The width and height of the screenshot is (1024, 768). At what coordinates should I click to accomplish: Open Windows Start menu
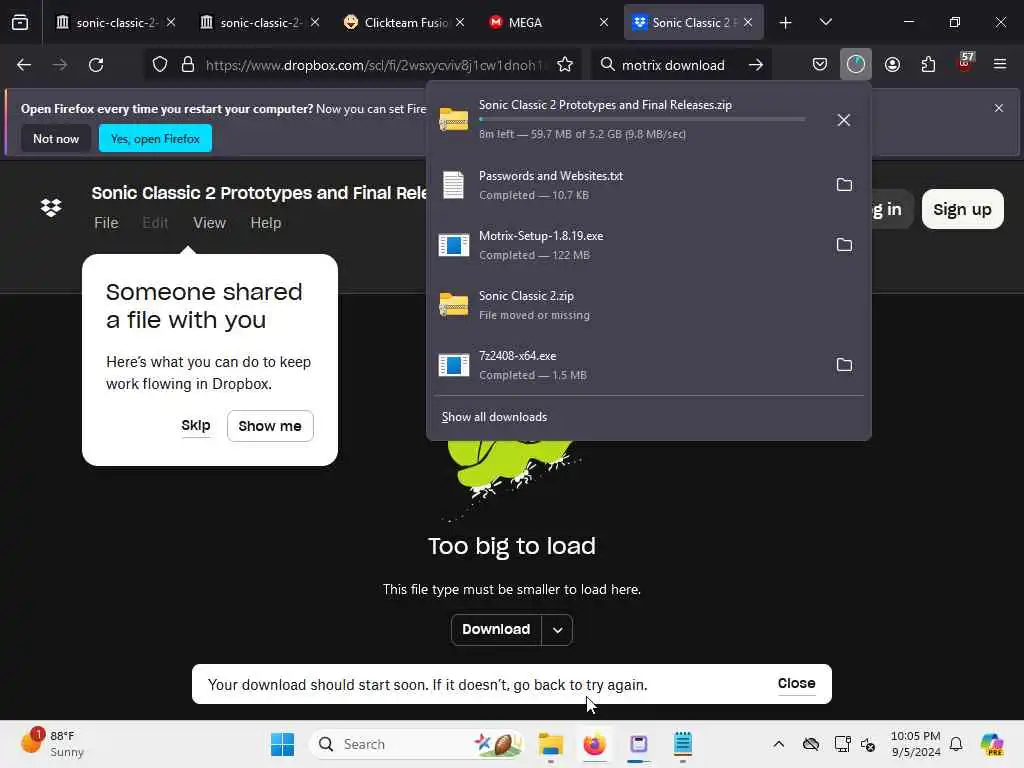[x=282, y=744]
